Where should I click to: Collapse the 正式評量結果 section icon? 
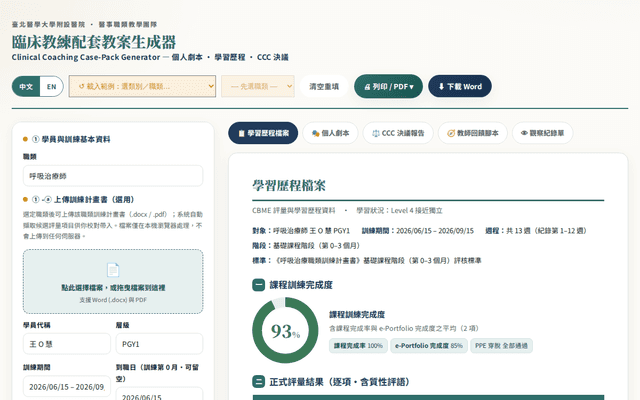pyautogui.click(x=258, y=382)
